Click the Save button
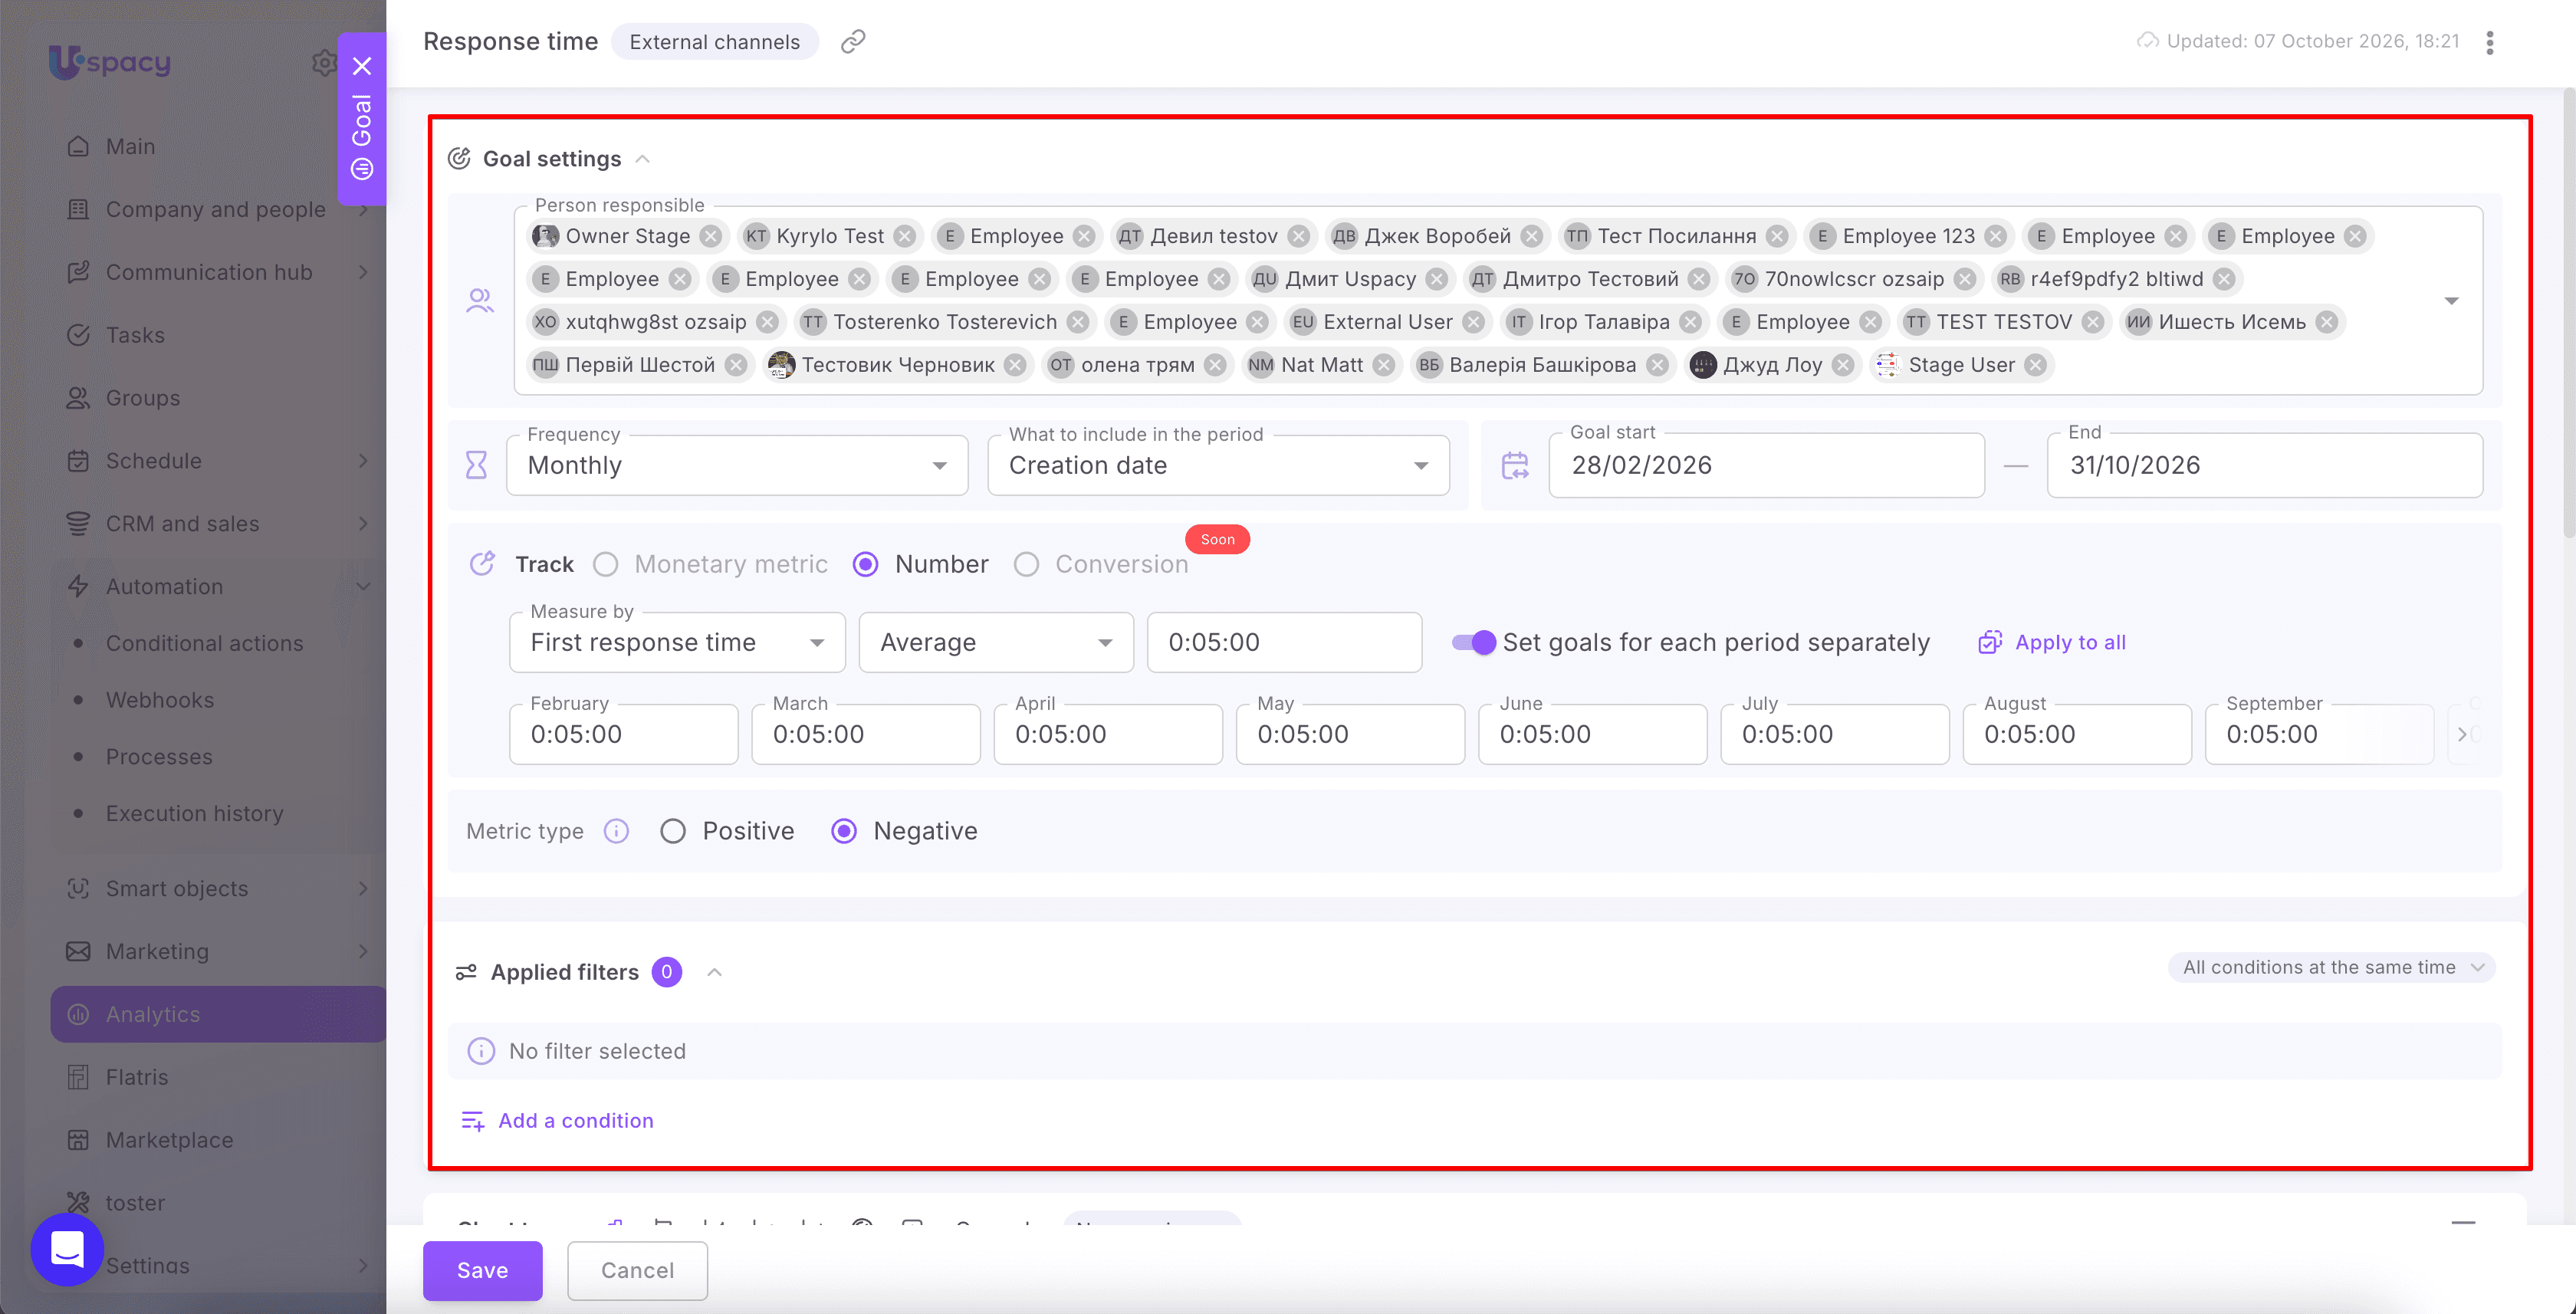2576x1314 pixels. point(482,1270)
